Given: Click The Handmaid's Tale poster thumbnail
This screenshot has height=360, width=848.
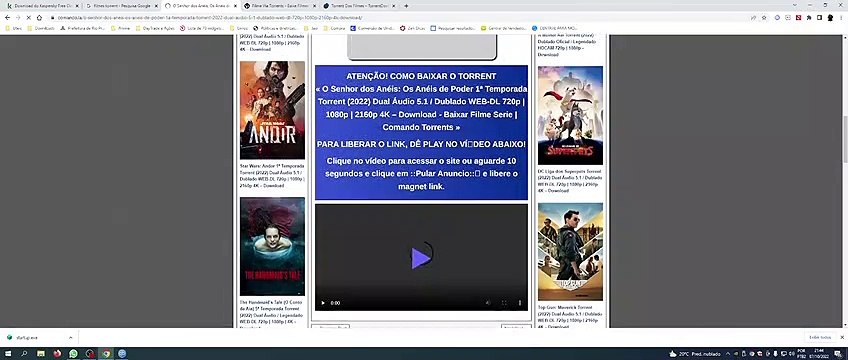Looking at the screenshot, I should [x=272, y=246].
